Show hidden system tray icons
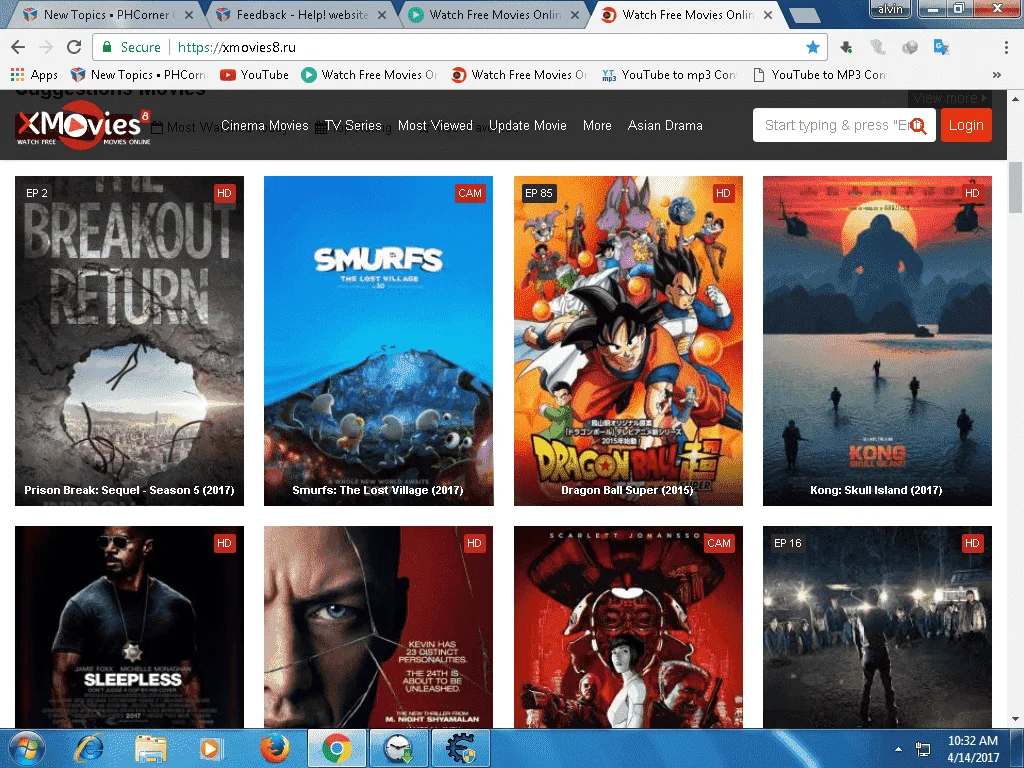Screen dimensions: 1024x768 click(x=899, y=749)
